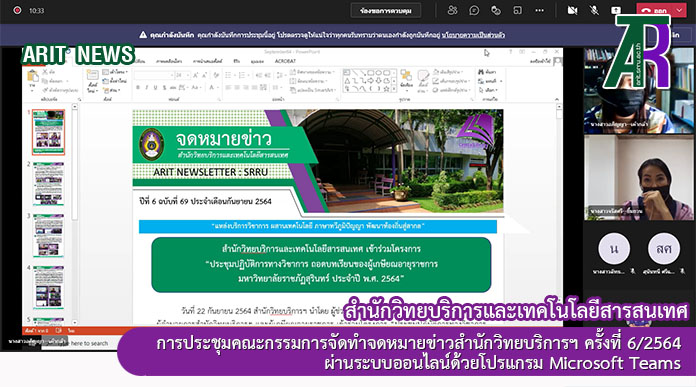The height and width of the screenshot is (387, 696).
Task: Open the ACROBAT ribbon tab
Action: 285,61
